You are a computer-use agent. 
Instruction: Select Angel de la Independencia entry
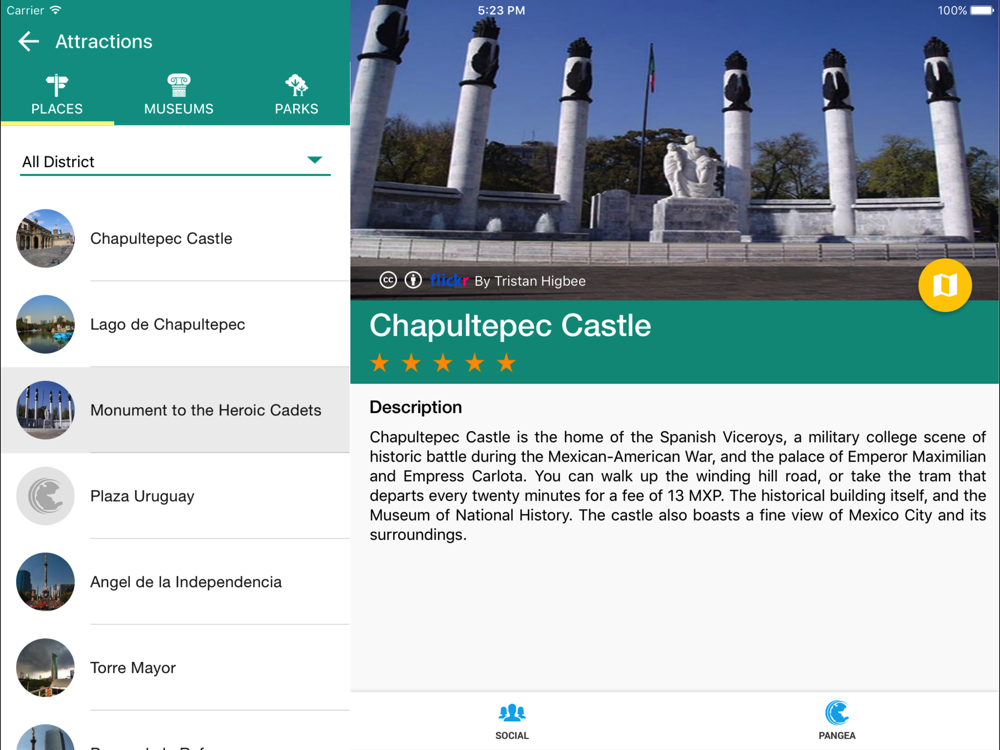175,582
